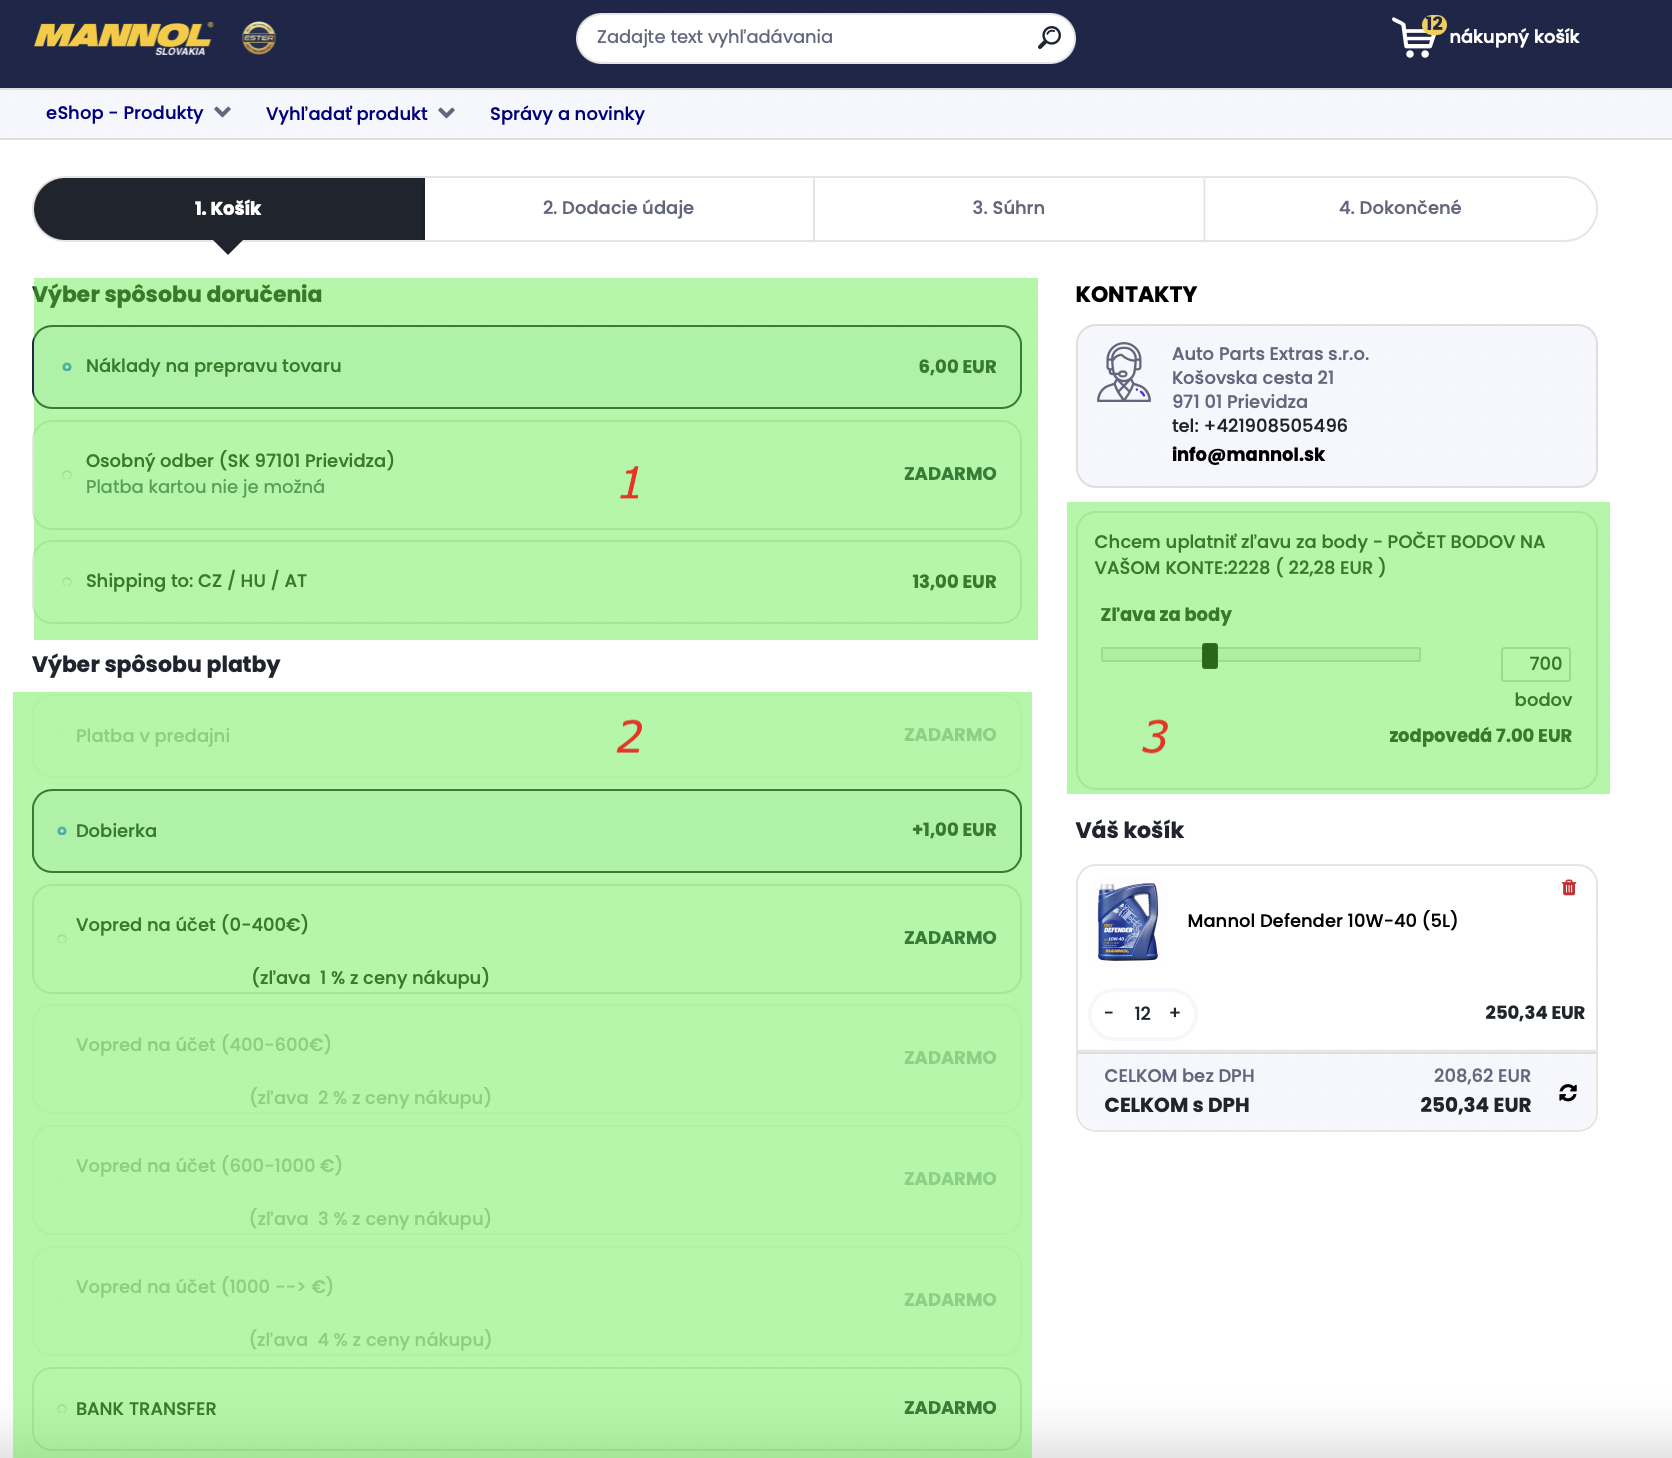The width and height of the screenshot is (1672, 1458).
Task: Delete Mannol Defender item with trash icon
Action: pos(1569,887)
